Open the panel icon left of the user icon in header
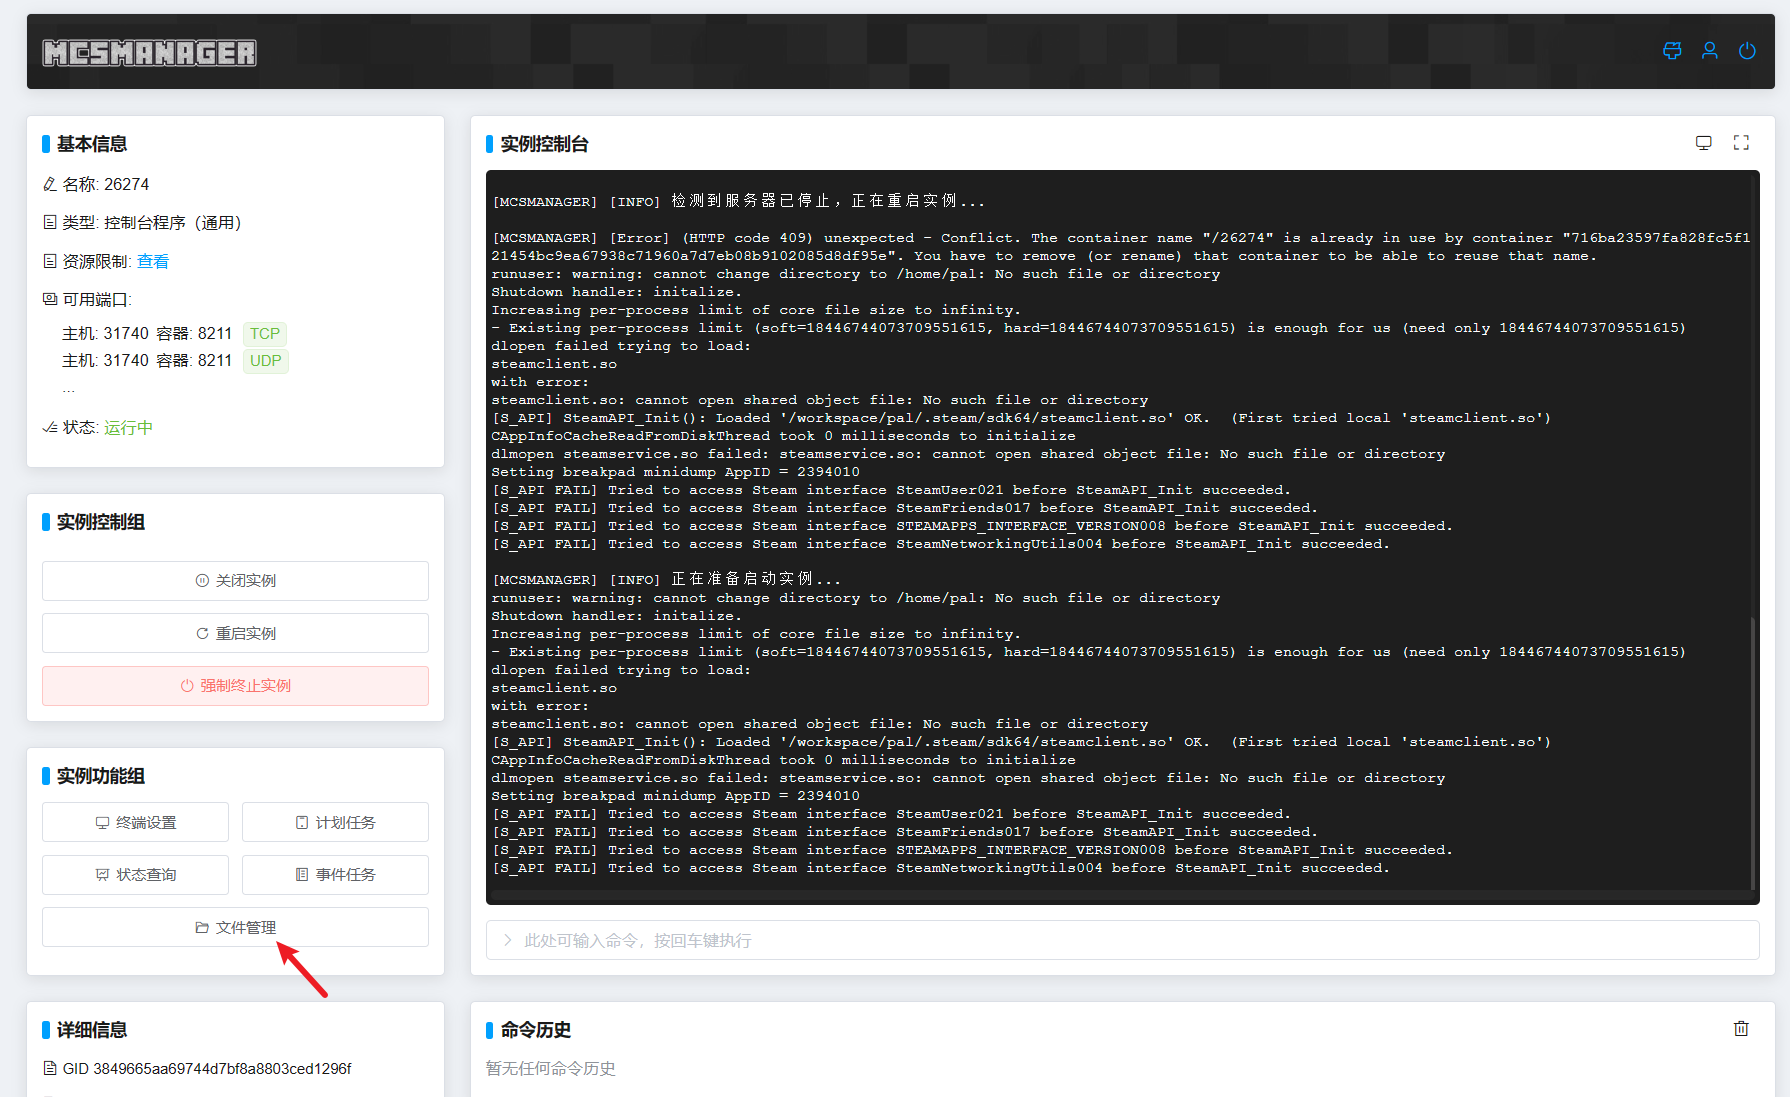This screenshot has height=1097, width=1790. click(x=1672, y=51)
